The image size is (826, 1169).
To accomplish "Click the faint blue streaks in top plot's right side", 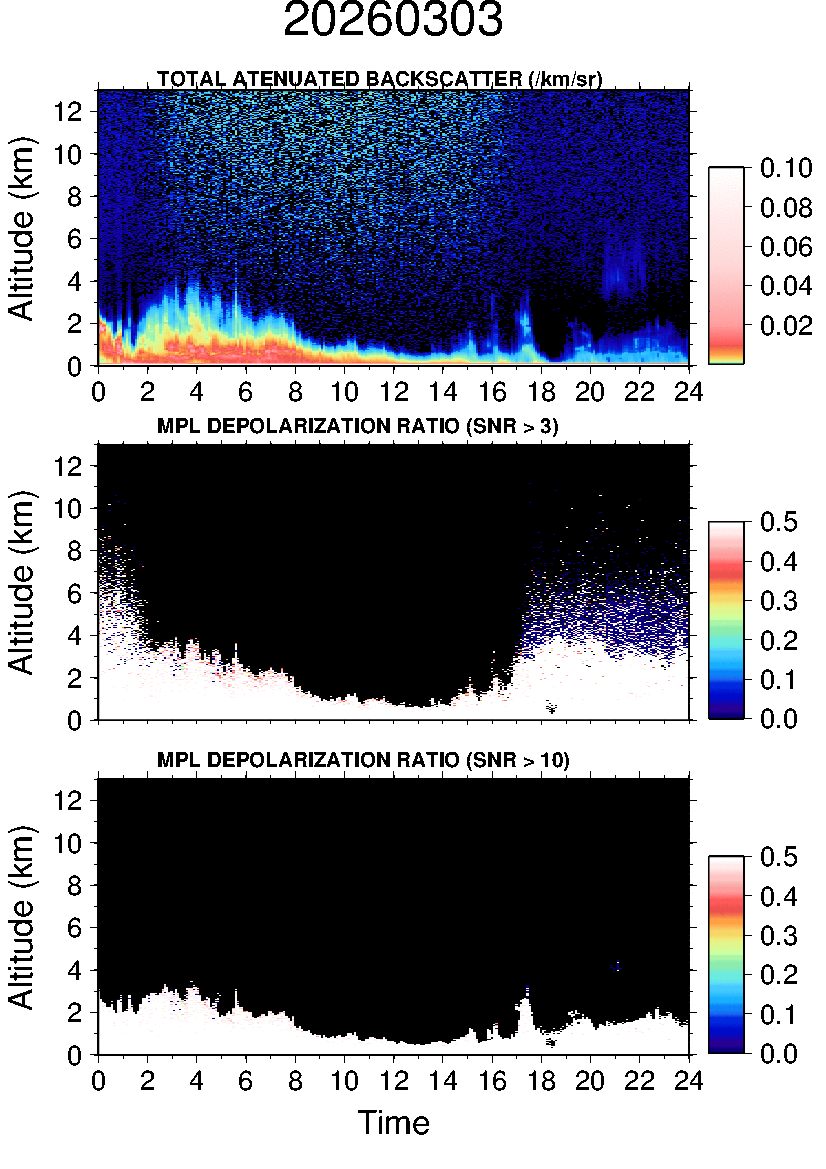I will click(618, 265).
